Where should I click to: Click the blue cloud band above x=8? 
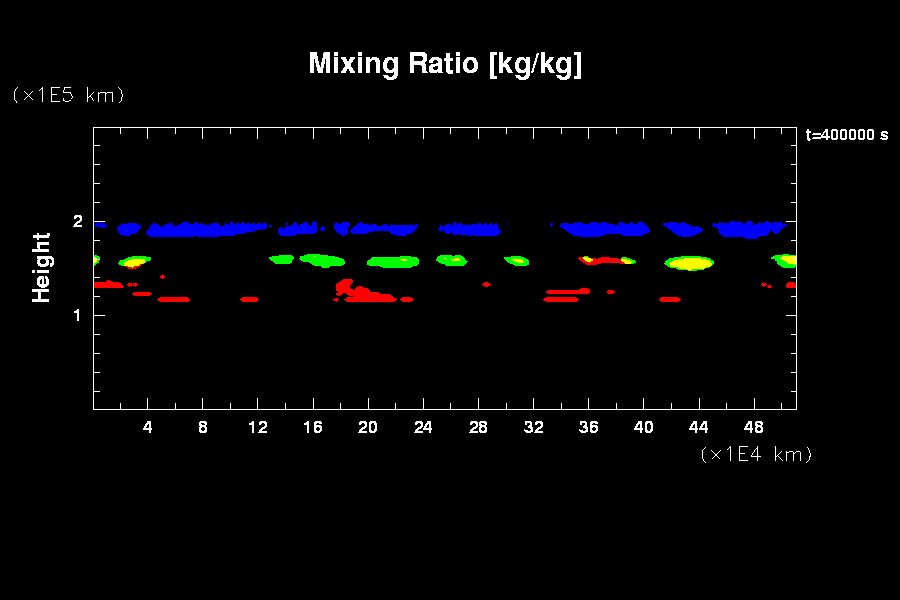click(200, 230)
